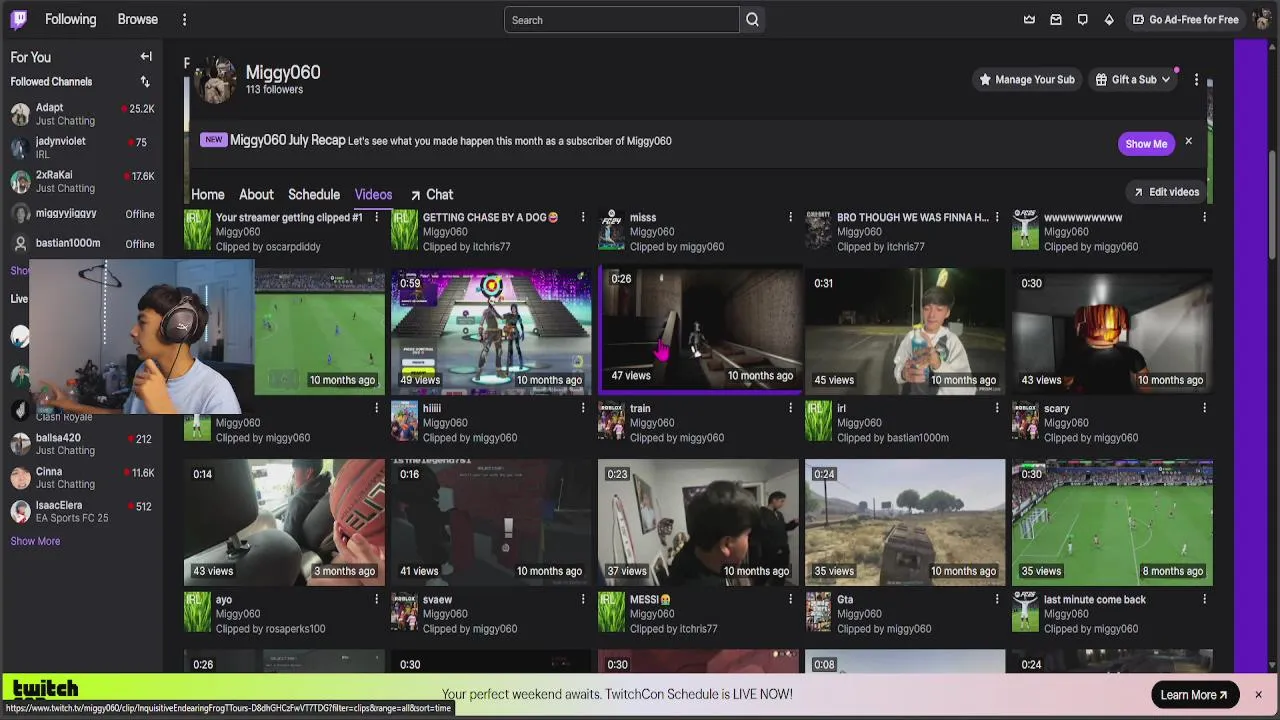This screenshot has width=1280, height=720.
Task: Open the Chat popout tab
Action: coord(431,195)
